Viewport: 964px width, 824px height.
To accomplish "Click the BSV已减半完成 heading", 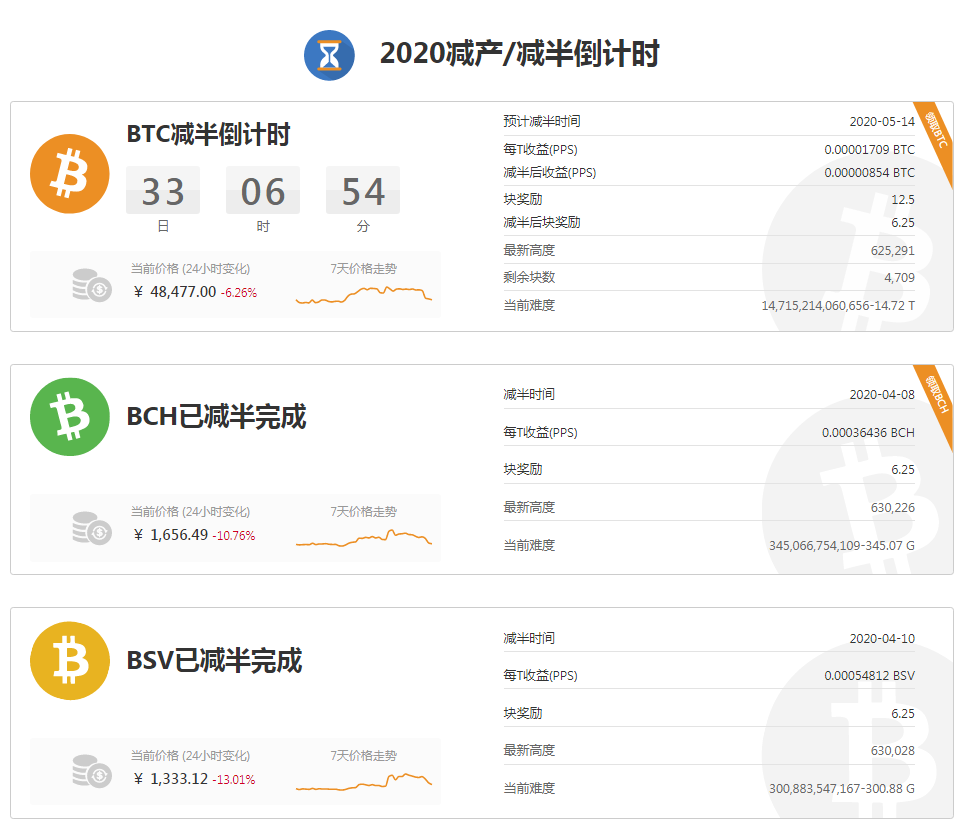I will tap(214, 660).
